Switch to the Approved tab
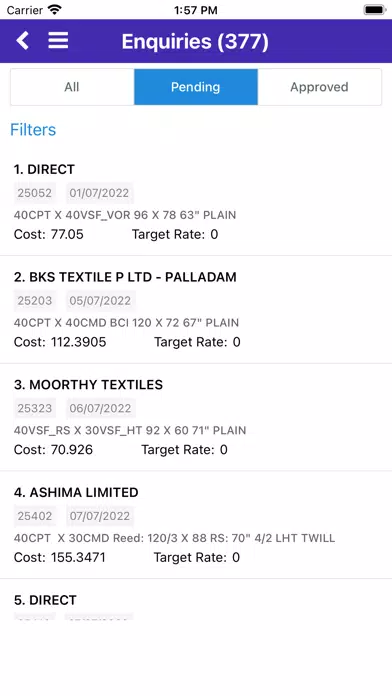This screenshot has height=696, width=392. tap(319, 87)
